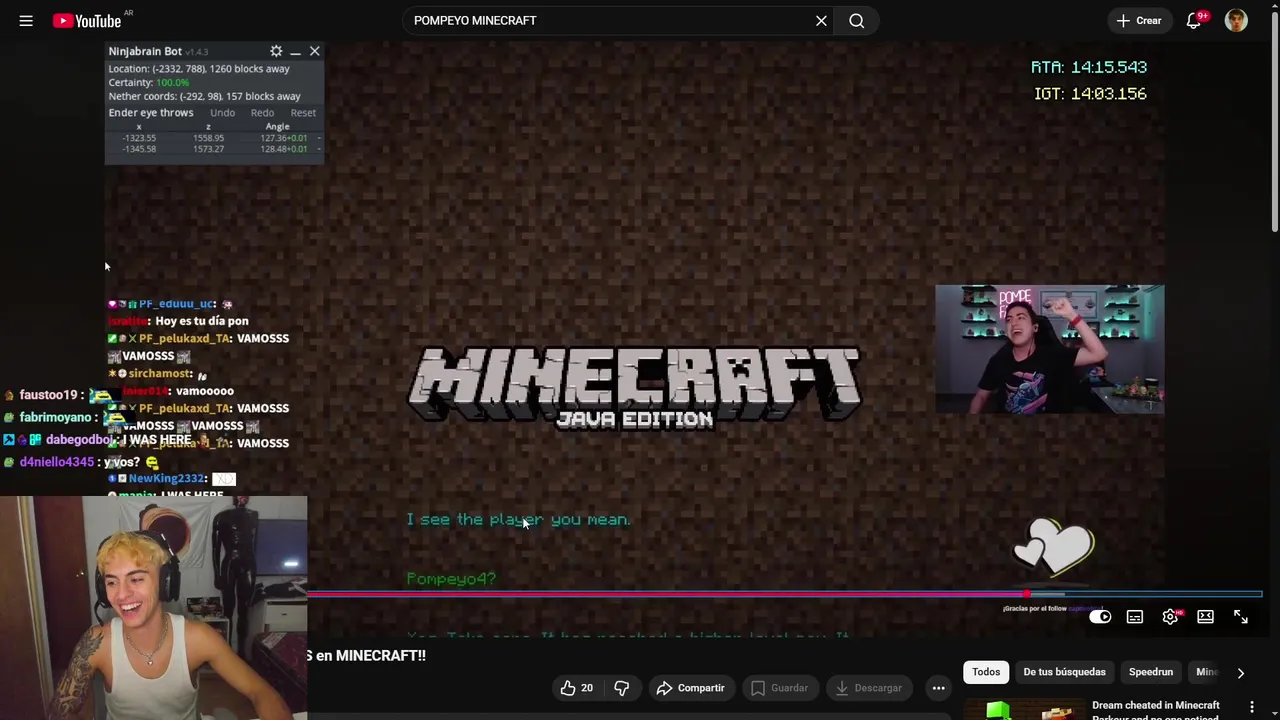Select the Speedrun filter chip
1280x720 pixels.
pyautogui.click(x=1151, y=672)
